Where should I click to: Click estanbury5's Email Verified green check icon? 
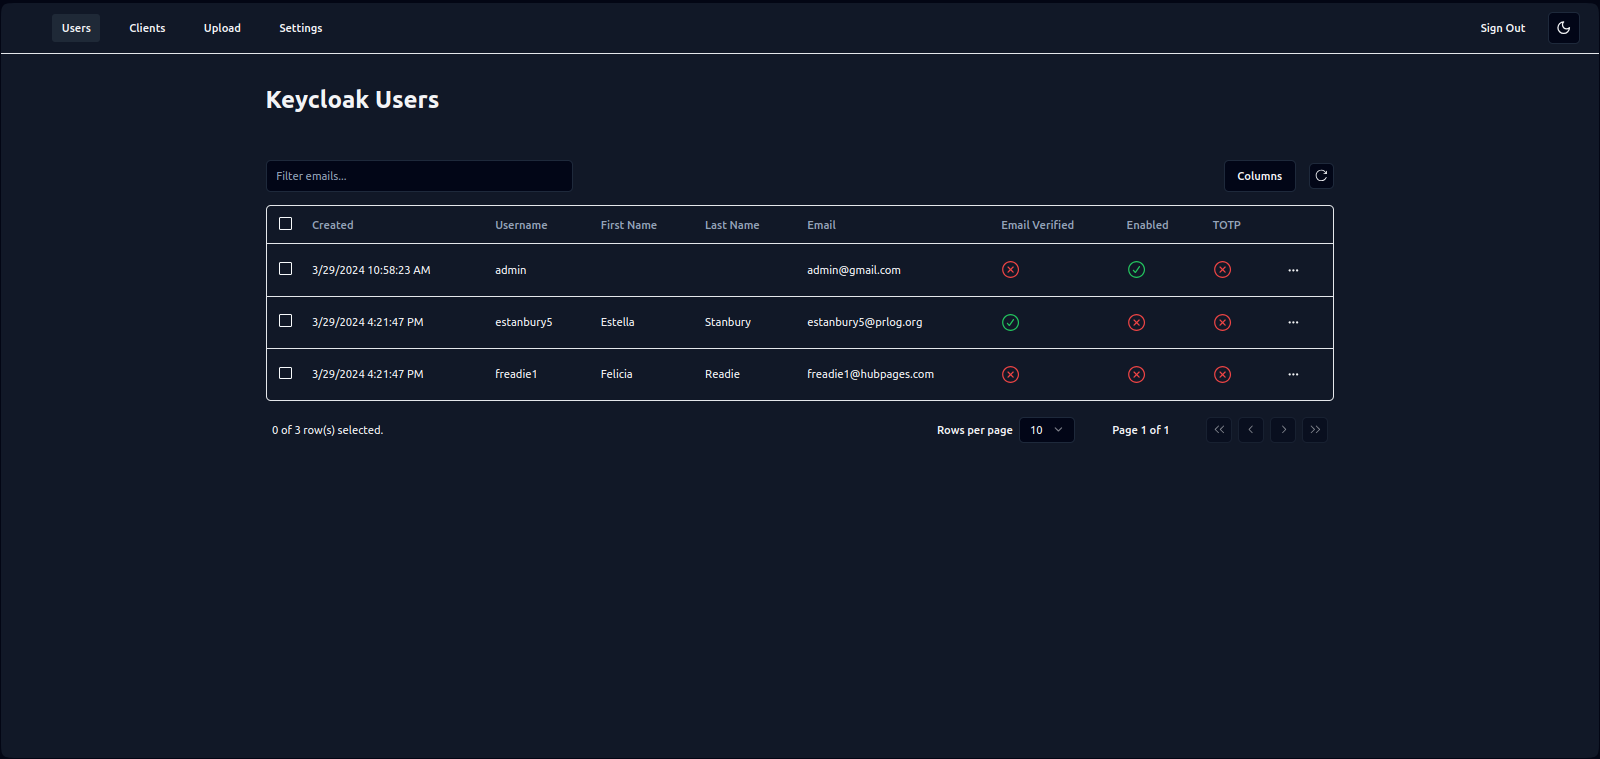tap(1011, 322)
